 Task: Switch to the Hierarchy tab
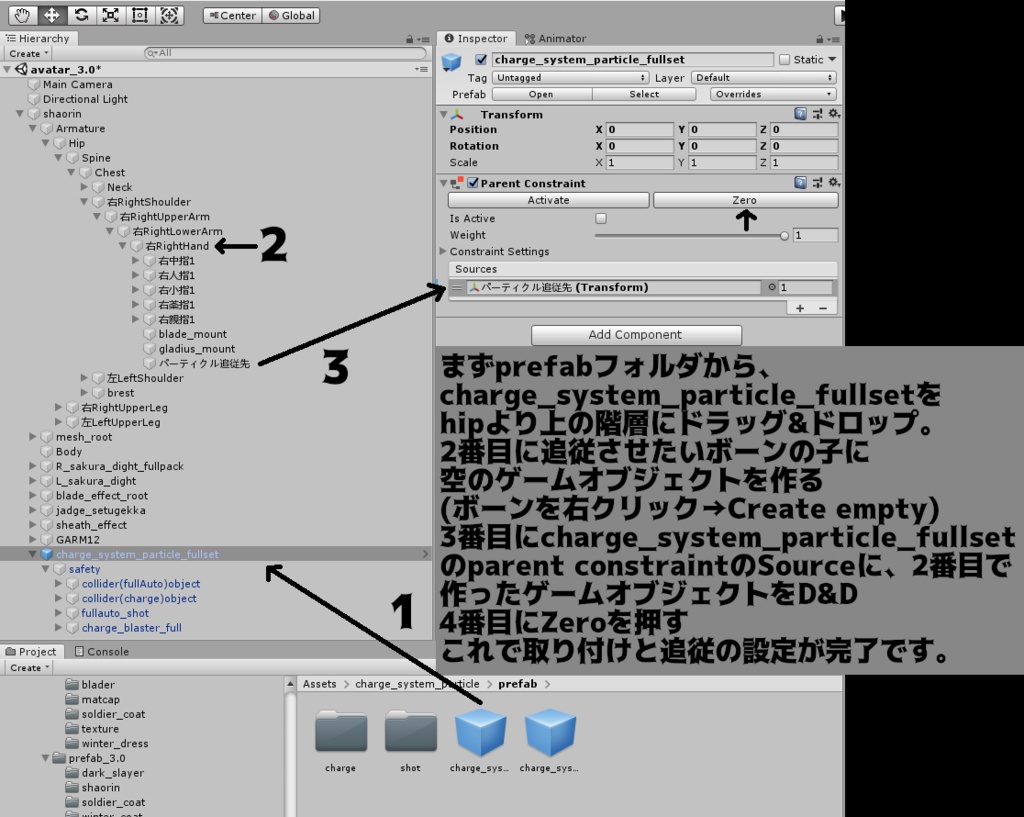pyautogui.click(x=39, y=39)
